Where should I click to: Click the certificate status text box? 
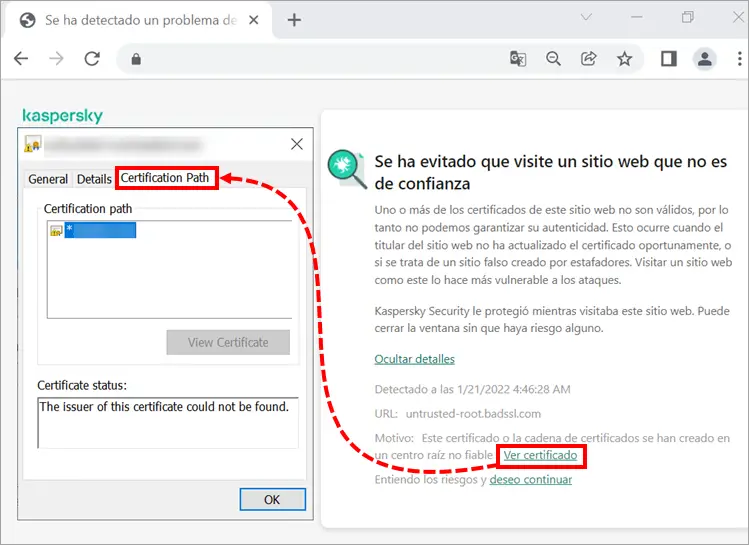coord(168,423)
